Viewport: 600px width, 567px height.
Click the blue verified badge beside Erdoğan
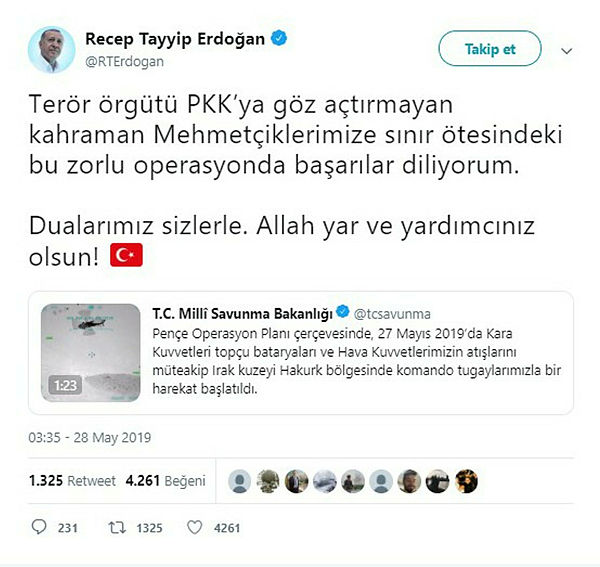pyautogui.click(x=279, y=38)
